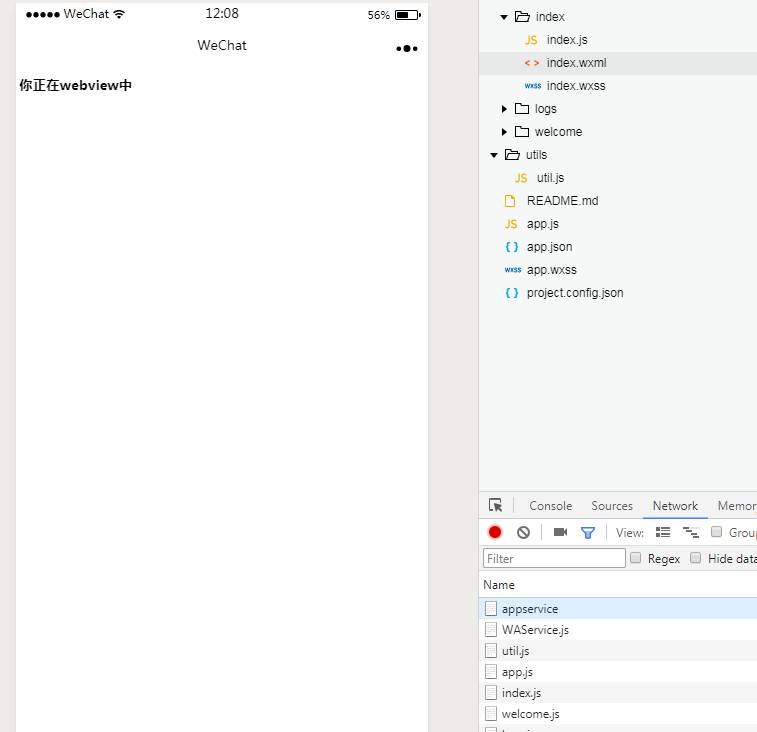This screenshot has width=757, height=732.
Task: Enable the Hide data URLs checkbox
Action: point(696,558)
